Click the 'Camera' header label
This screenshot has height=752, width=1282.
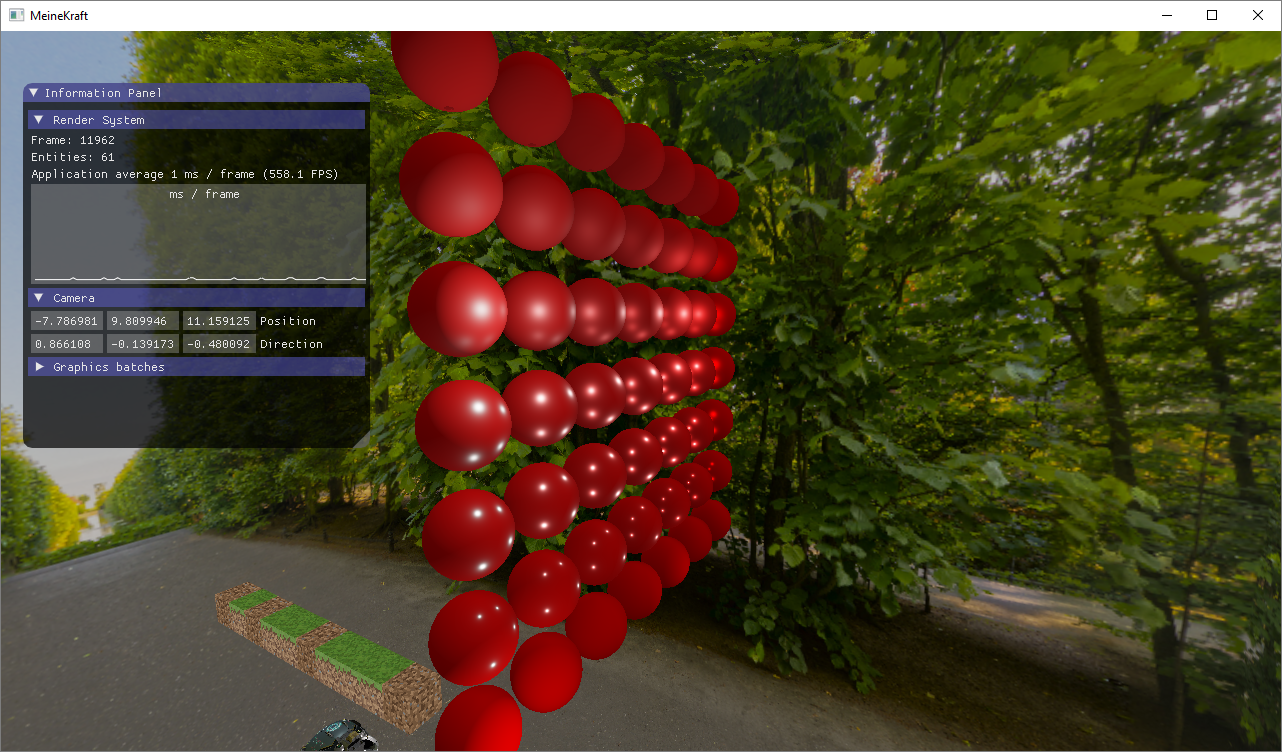click(74, 298)
